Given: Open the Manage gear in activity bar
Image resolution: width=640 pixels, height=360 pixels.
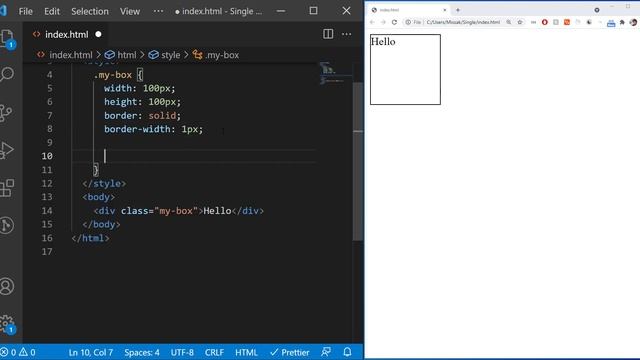Looking at the screenshot, I should click(x=7, y=324).
